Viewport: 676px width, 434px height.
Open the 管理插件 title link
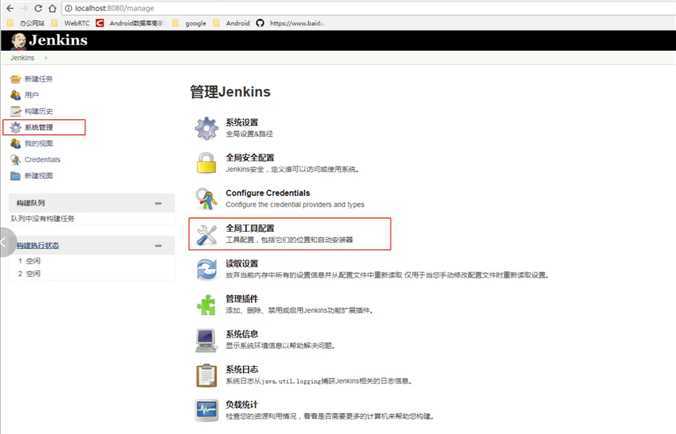(x=242, y=299)
